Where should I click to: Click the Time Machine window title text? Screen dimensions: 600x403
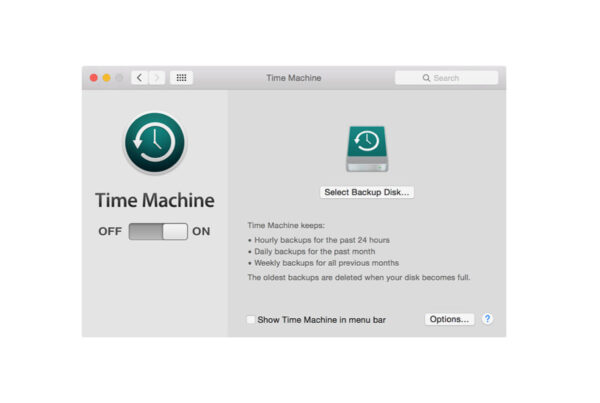[x=293, y=78]
